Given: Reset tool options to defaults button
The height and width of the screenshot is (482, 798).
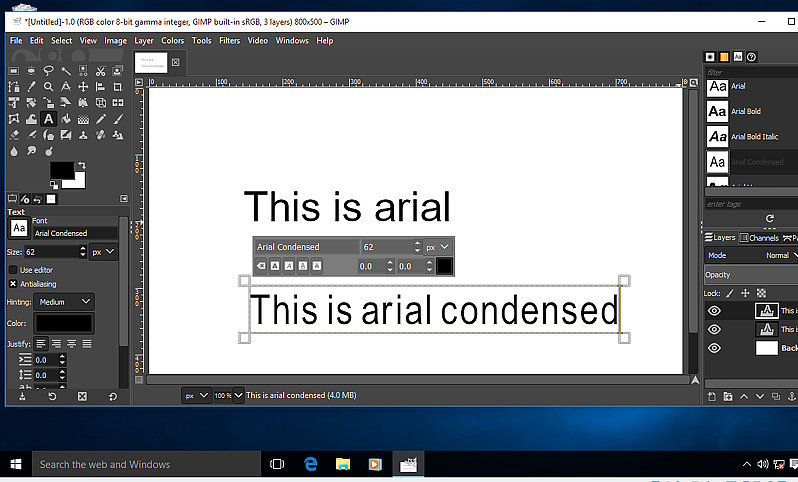Looking at the screenshot, I should (x=112, y=396).
